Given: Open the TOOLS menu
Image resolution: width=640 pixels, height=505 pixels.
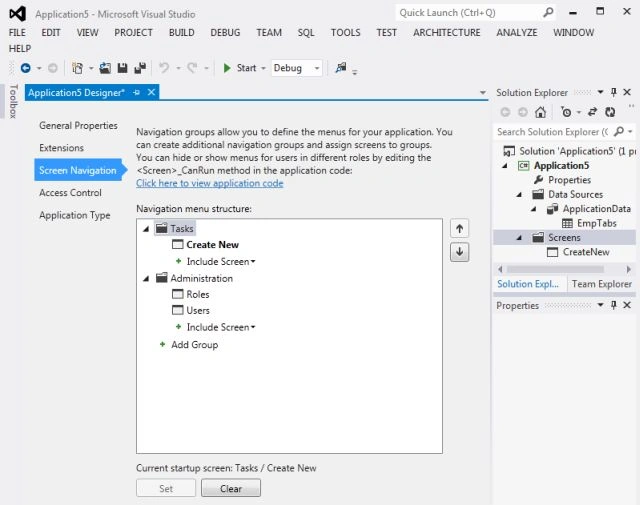Looking at the screenshot, I should click(x=345, y=32).
